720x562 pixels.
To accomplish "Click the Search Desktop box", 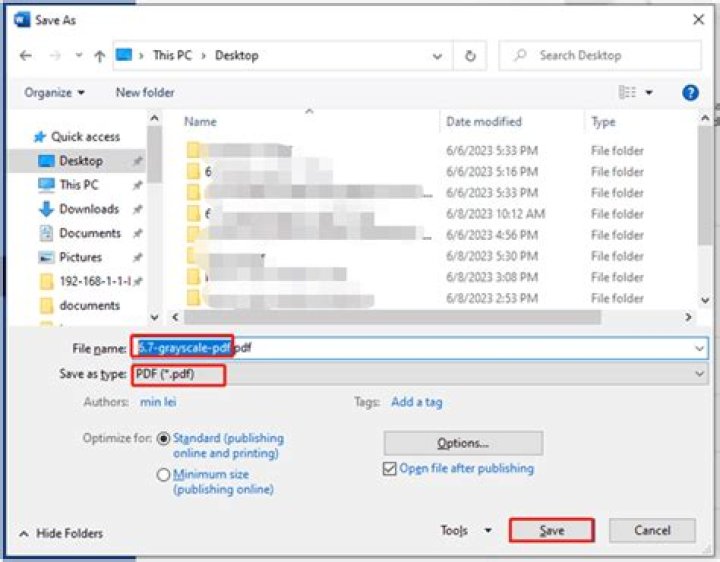I will pyautogui.click(x=600, y=56).
